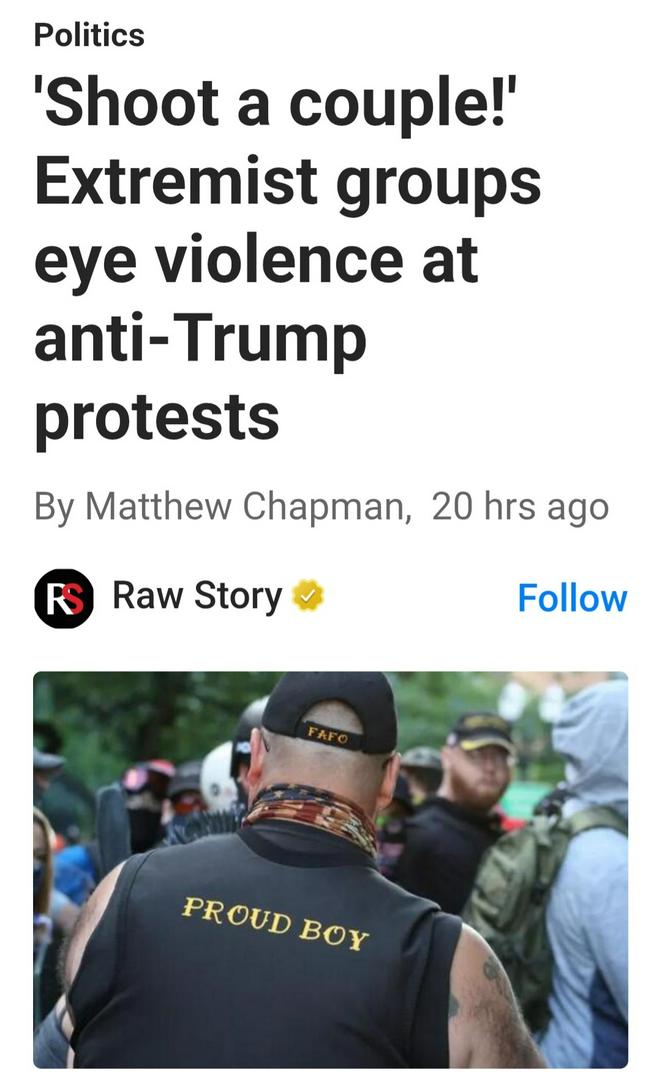The image size is (648, 1080).
Task: Open the Politics category label
Action: 89,34
